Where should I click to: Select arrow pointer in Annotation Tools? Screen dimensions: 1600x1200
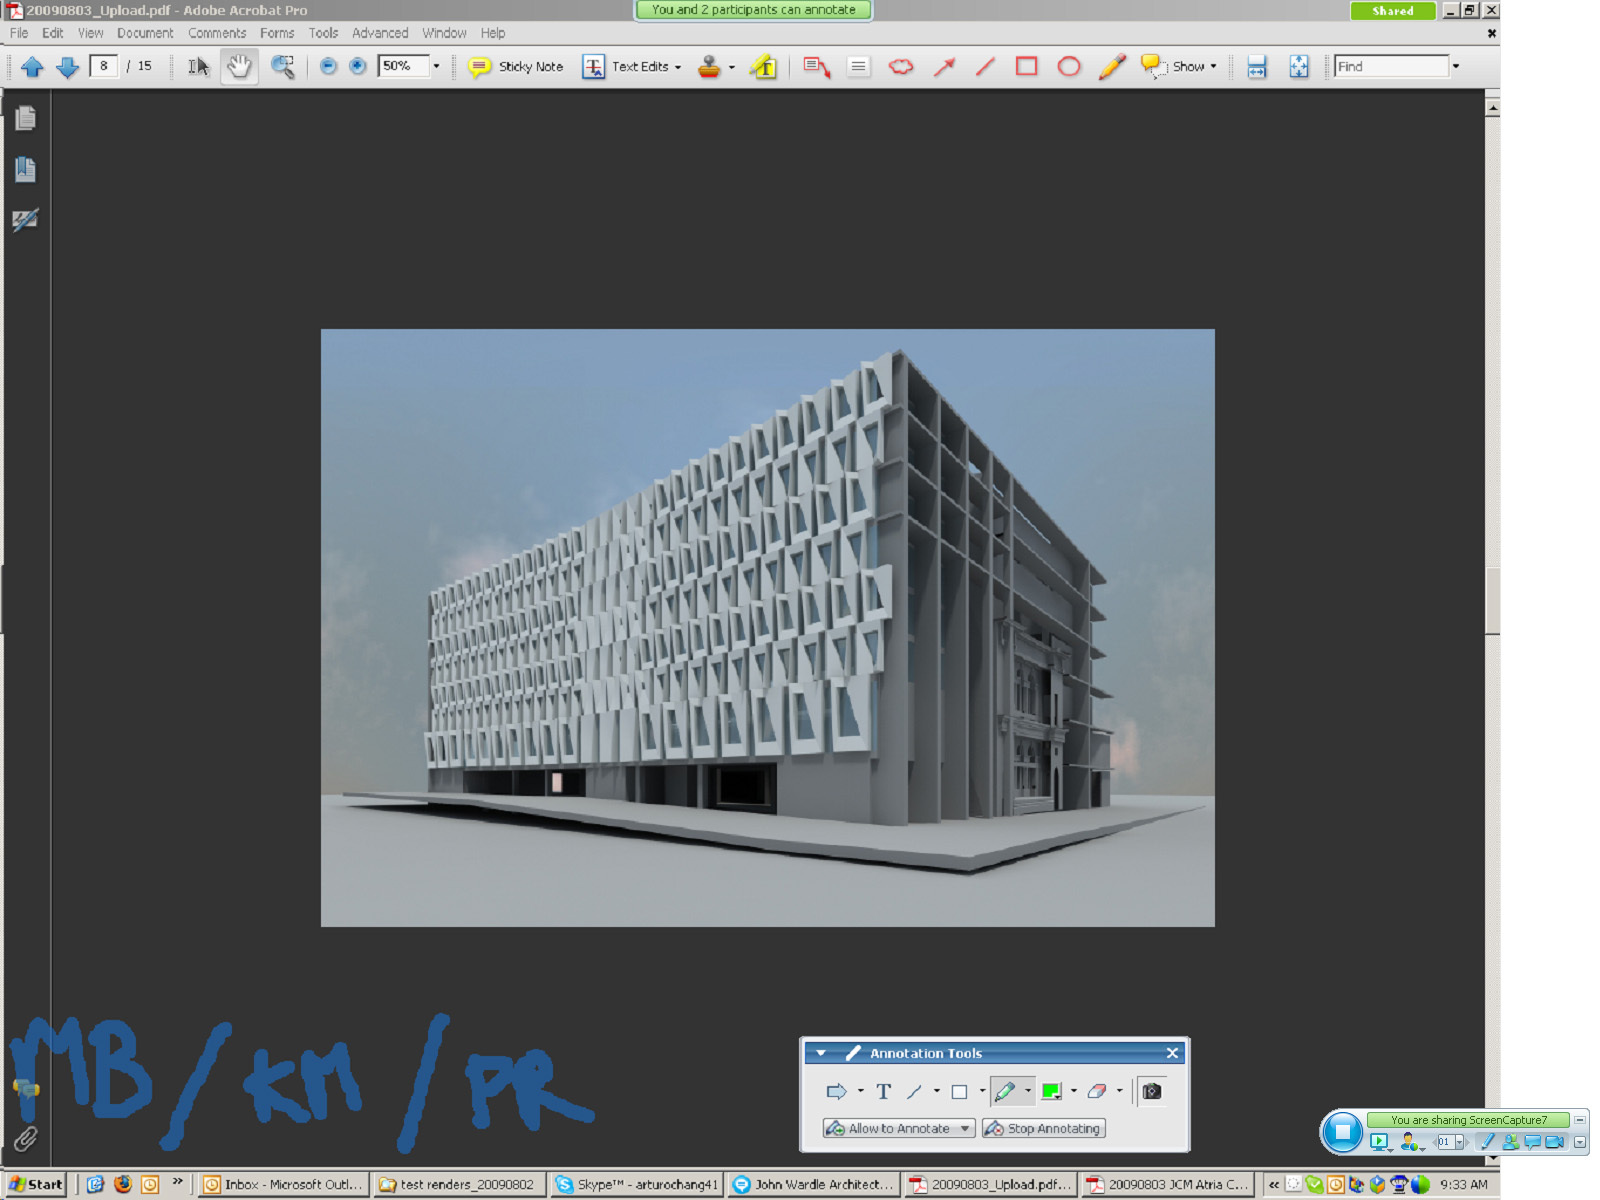(836, 1092)
